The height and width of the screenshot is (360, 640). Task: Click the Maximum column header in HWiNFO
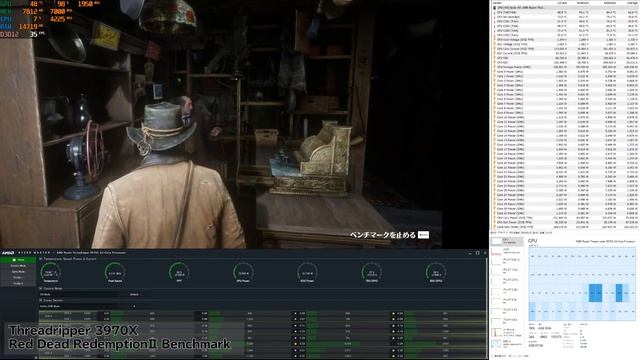[610, 3]
